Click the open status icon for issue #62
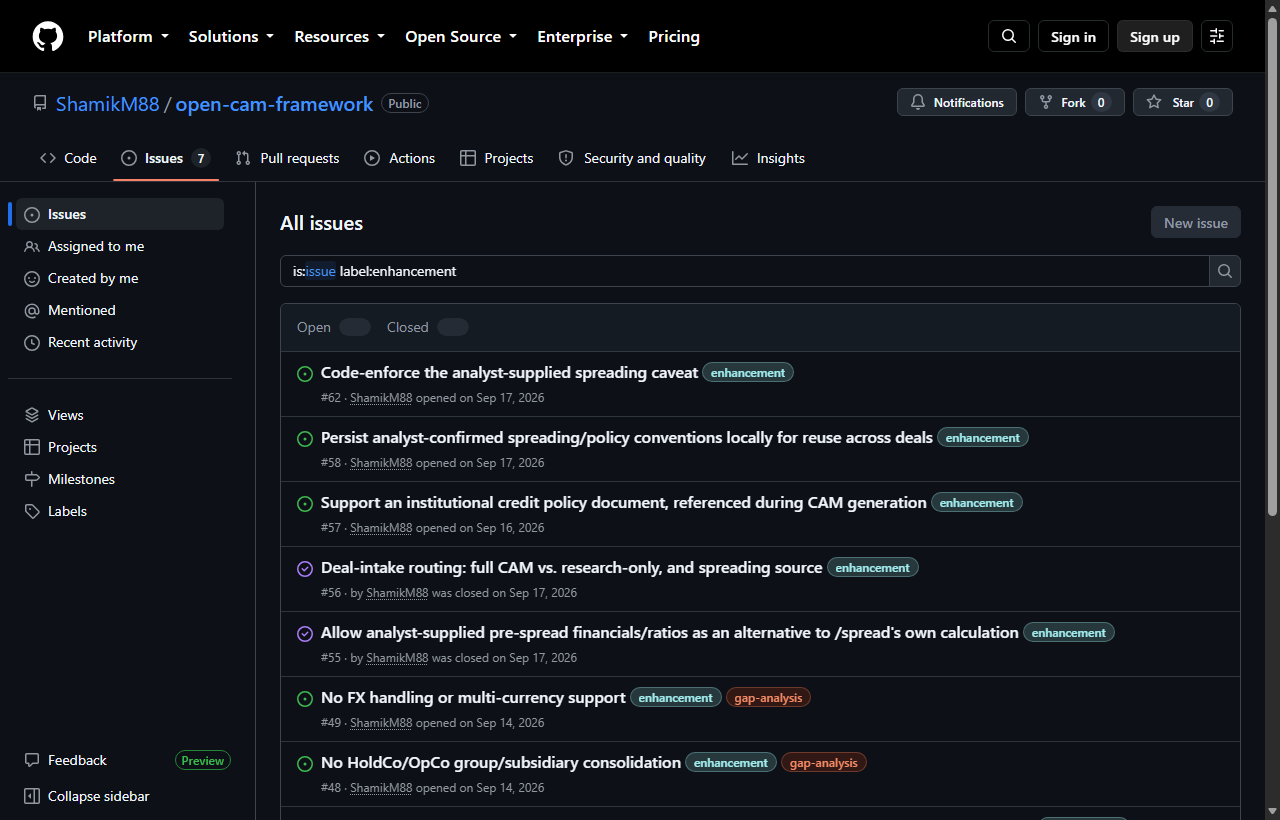The width and height of the screenshot is (1280, 820). pos(305,374)
